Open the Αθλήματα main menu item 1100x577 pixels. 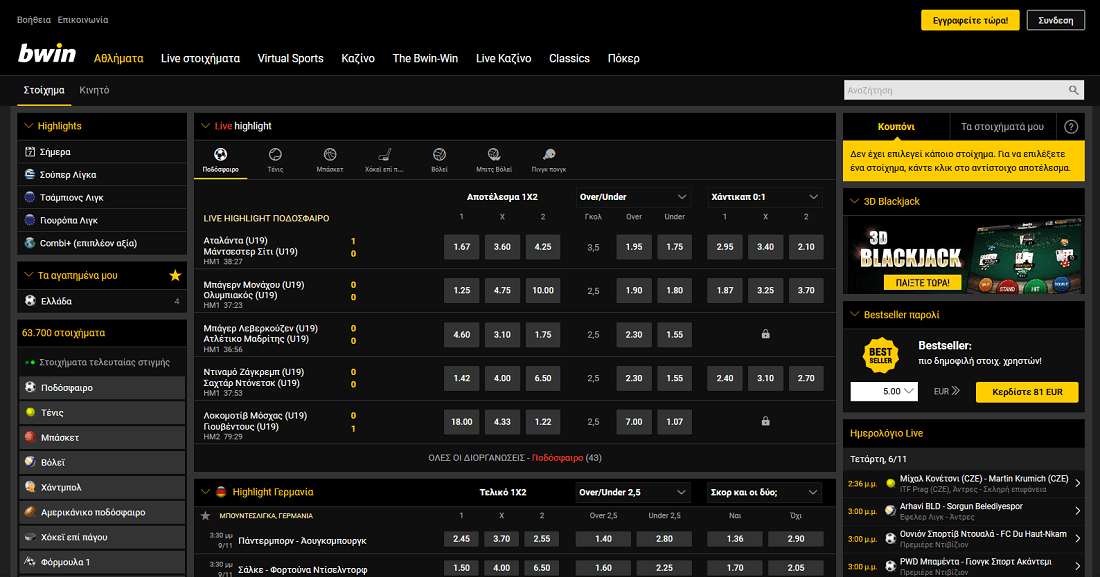click(x=119, y=58)
